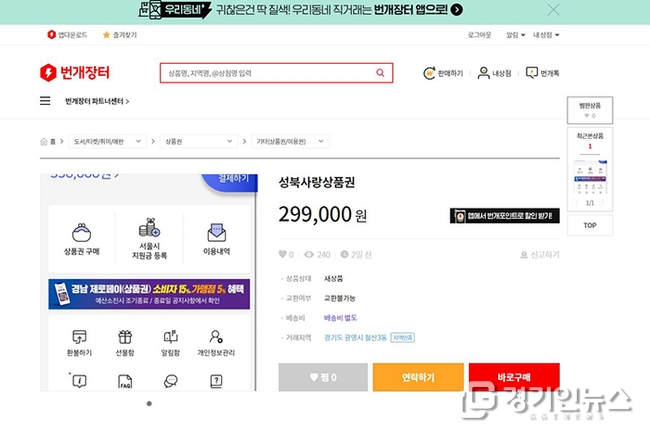Click the 성북사랑상품권 product title
This screenshot has height=432, width=650.
317,182
